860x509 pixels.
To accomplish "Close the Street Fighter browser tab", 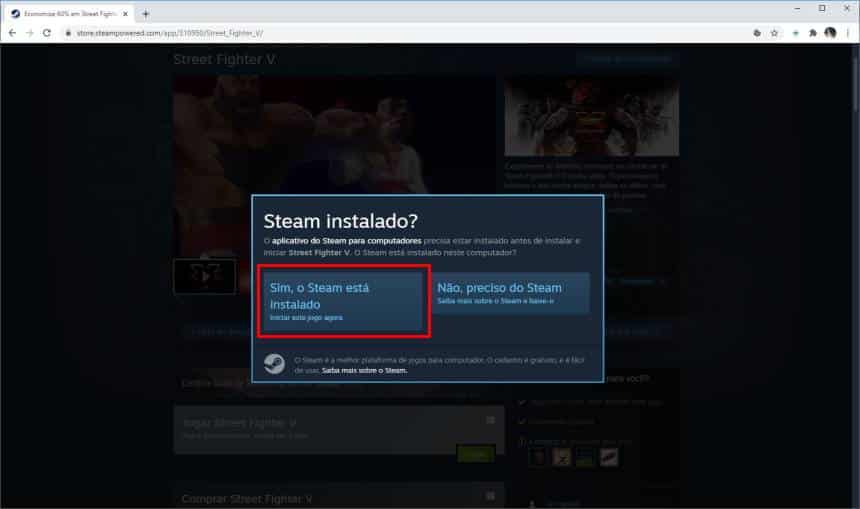I will (125, 14).
